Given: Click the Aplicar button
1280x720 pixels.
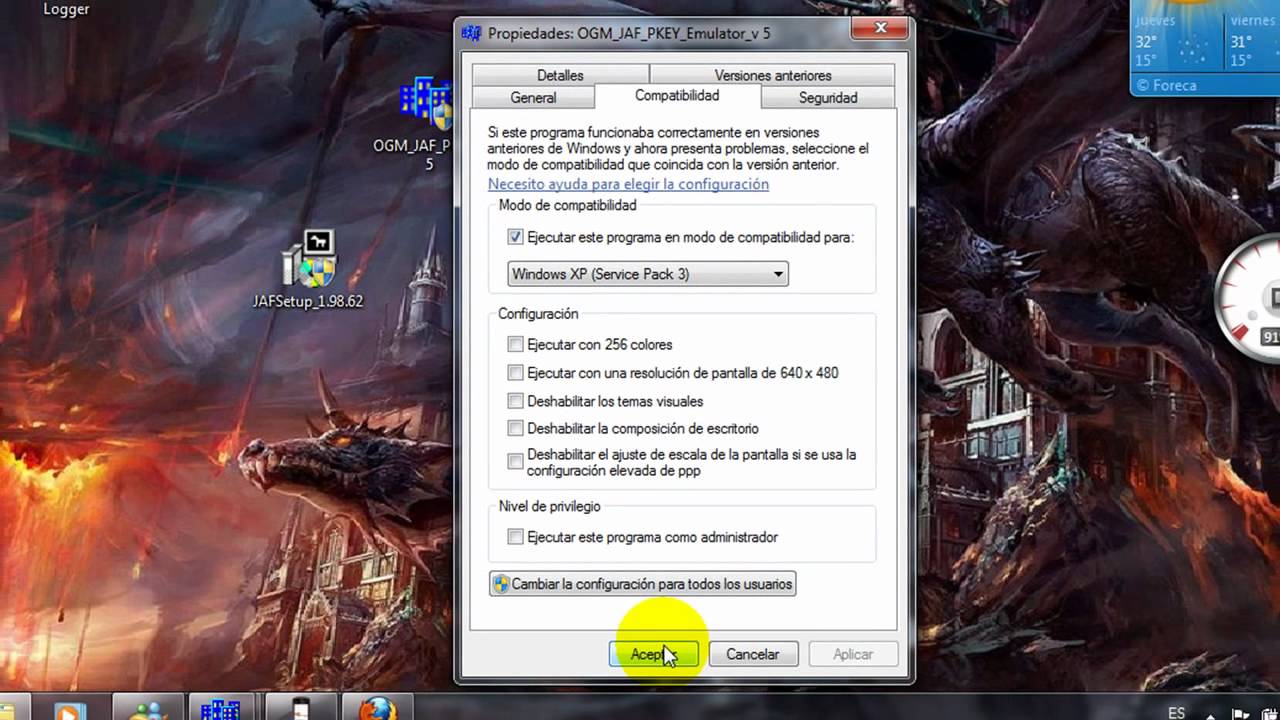Looking at the screenshot, I should pyautogui.click(x=853, y=654).
